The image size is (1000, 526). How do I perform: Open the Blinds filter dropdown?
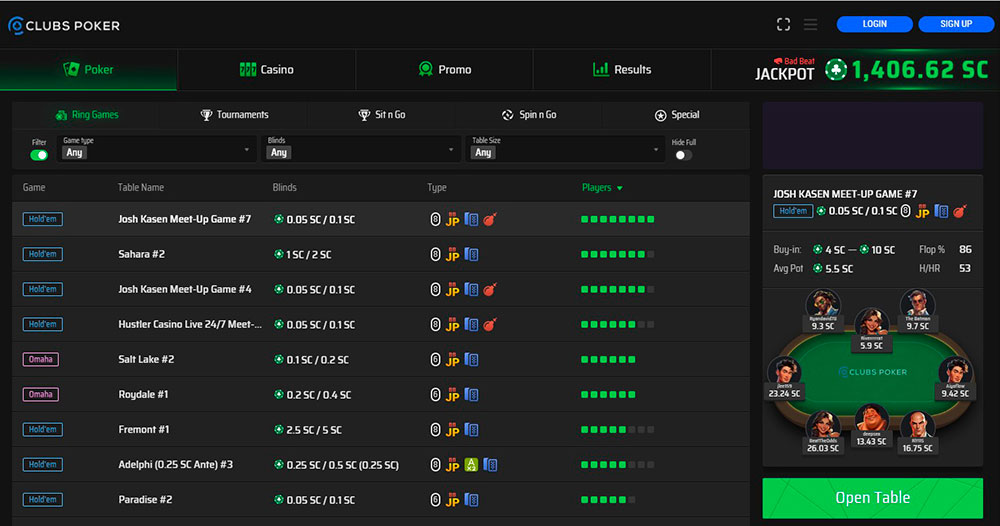pos(360,149)
